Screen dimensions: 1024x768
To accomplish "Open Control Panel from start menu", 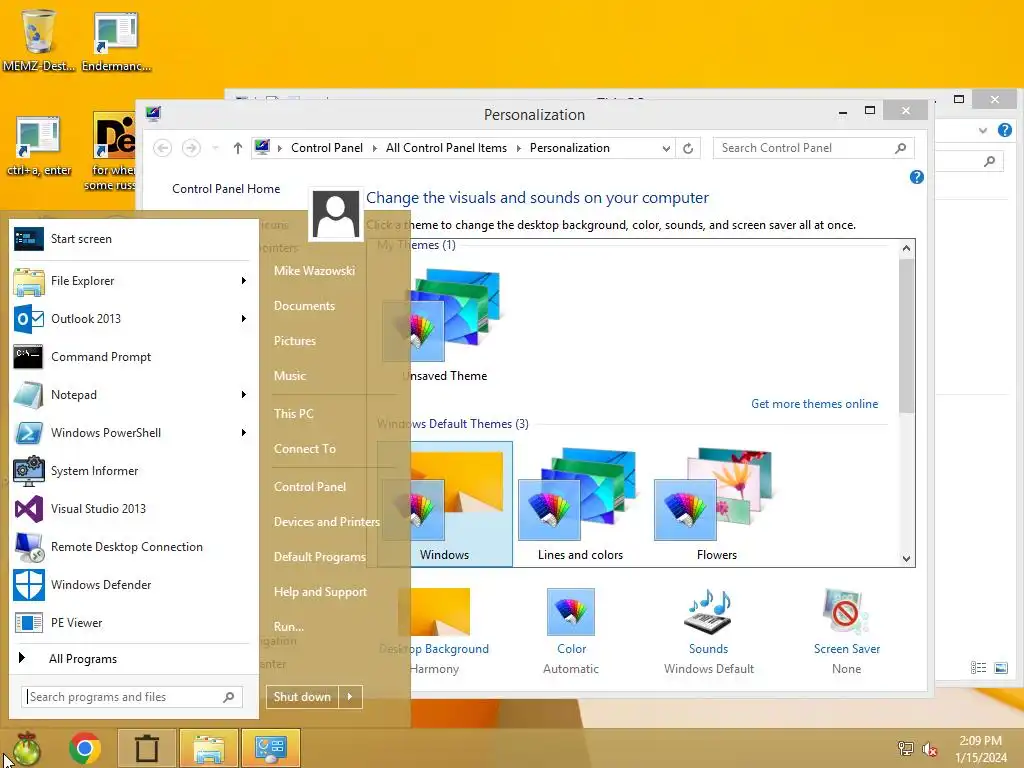I will 310,487.
